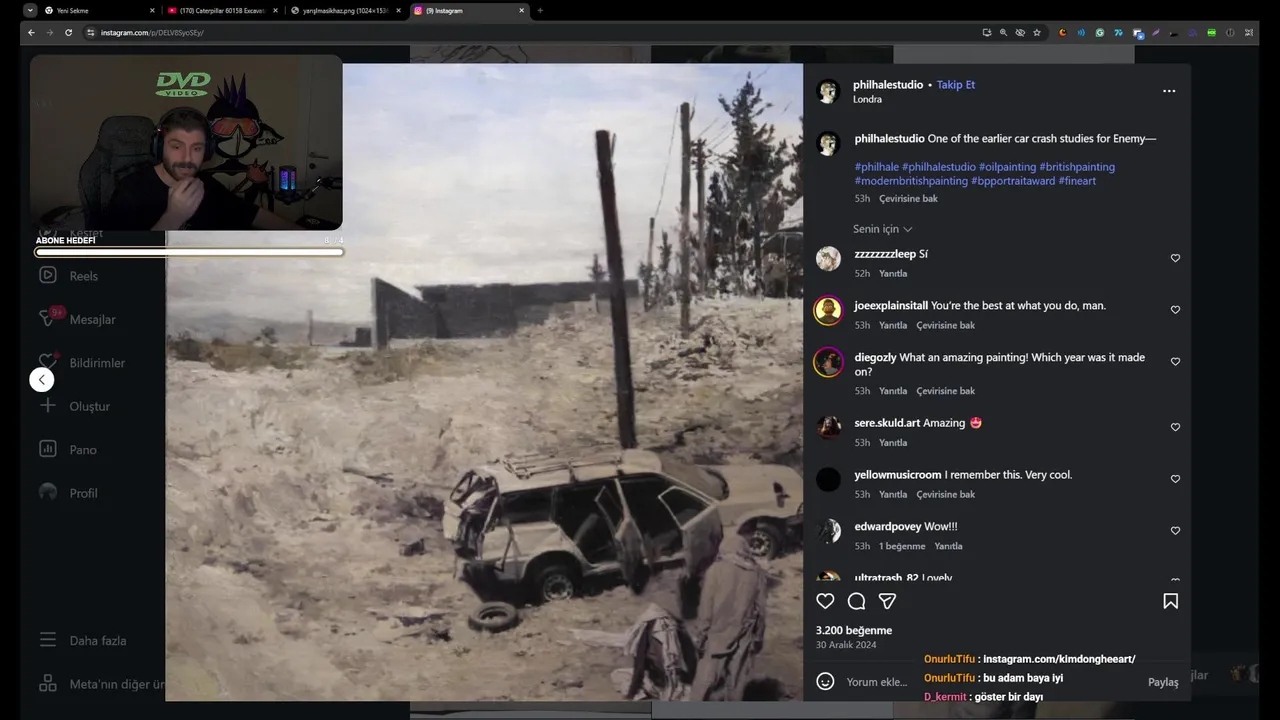
Task: Open the #britishpainting hashtag
Action: point(1077,167)
